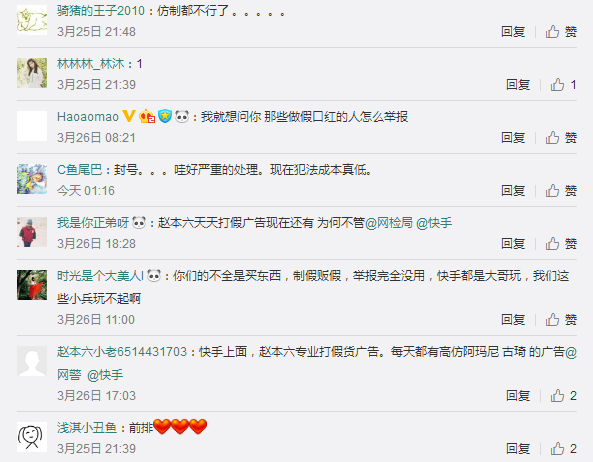This screenshot has width=593, height=462.
Task: Reply to 浅淇小丑鱼's comment
Action: [518, 449]
